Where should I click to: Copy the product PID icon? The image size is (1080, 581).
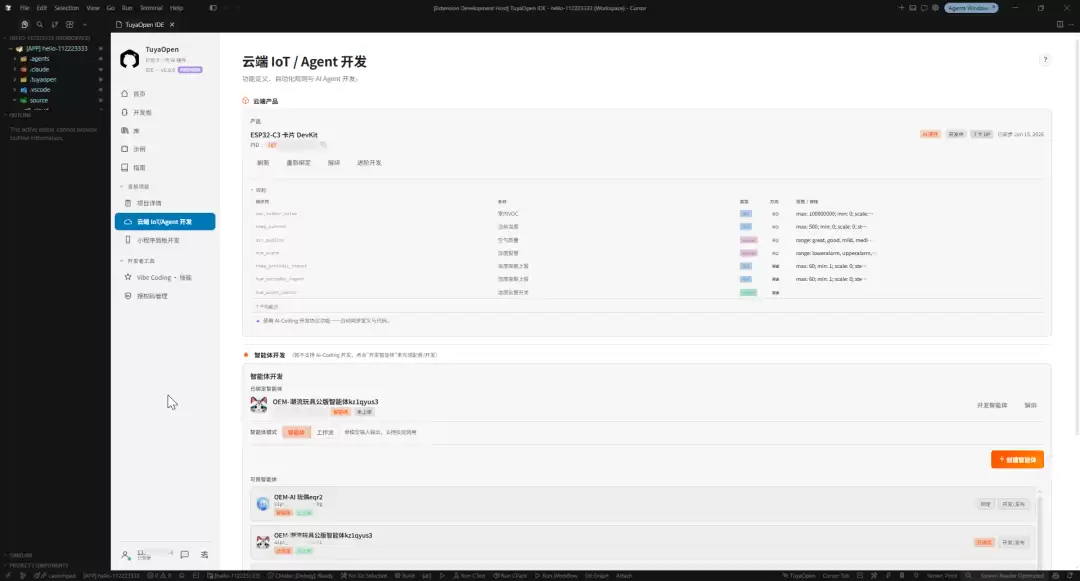323,145
